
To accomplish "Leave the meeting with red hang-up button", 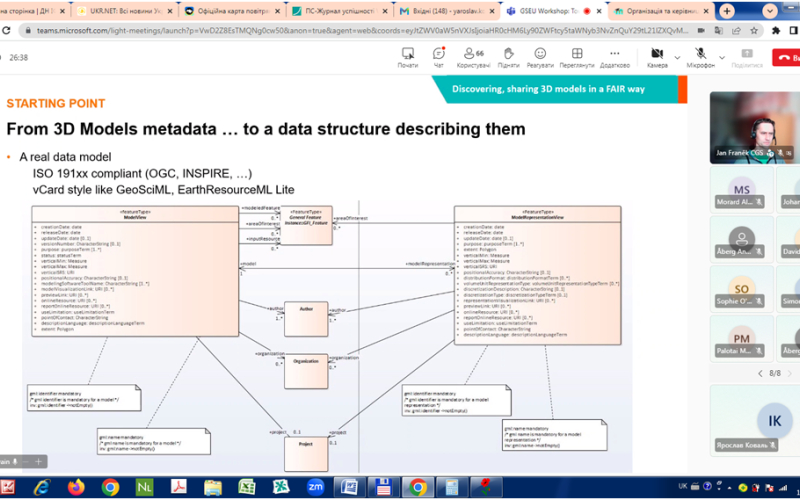I will pyautogui.click(x=786, y=58).
